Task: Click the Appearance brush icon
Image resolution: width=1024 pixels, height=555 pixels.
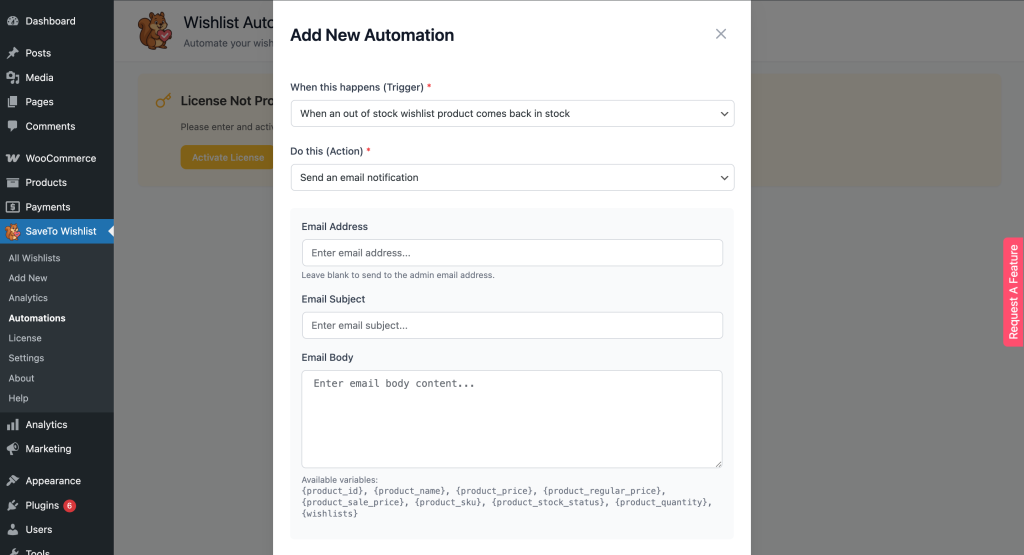Action: 13,481
